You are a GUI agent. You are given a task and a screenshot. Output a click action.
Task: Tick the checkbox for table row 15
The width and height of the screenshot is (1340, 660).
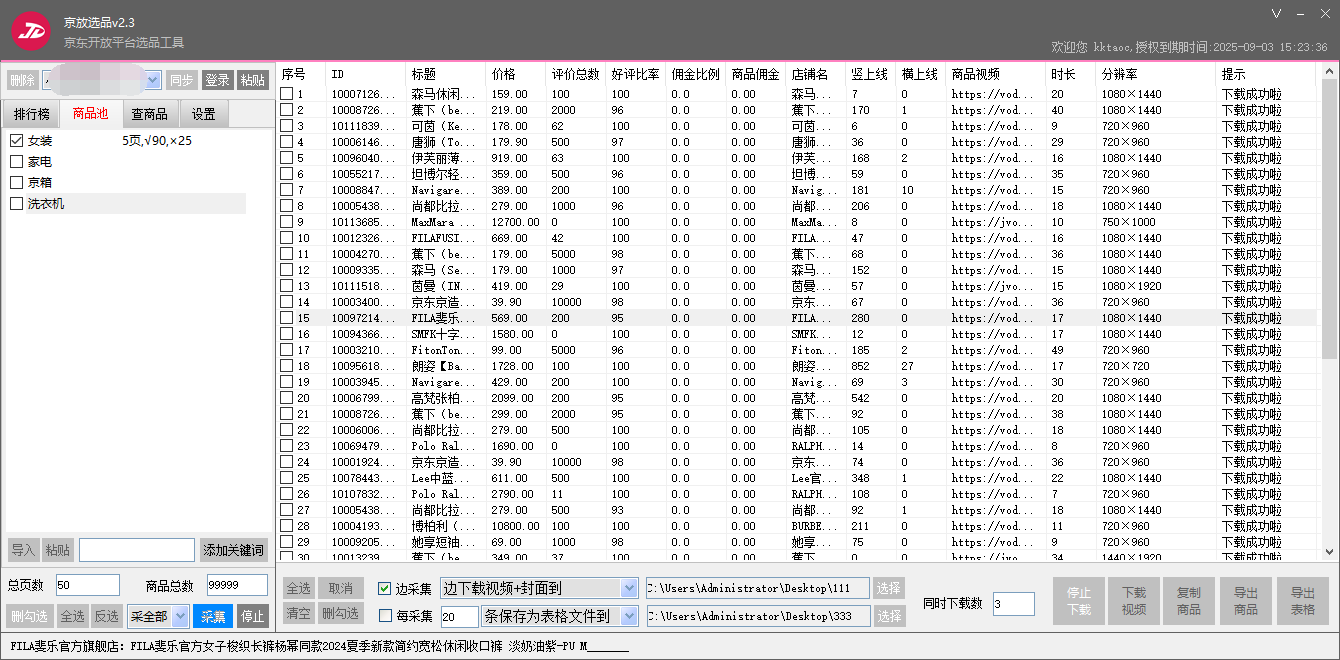[x=287, y=318]
